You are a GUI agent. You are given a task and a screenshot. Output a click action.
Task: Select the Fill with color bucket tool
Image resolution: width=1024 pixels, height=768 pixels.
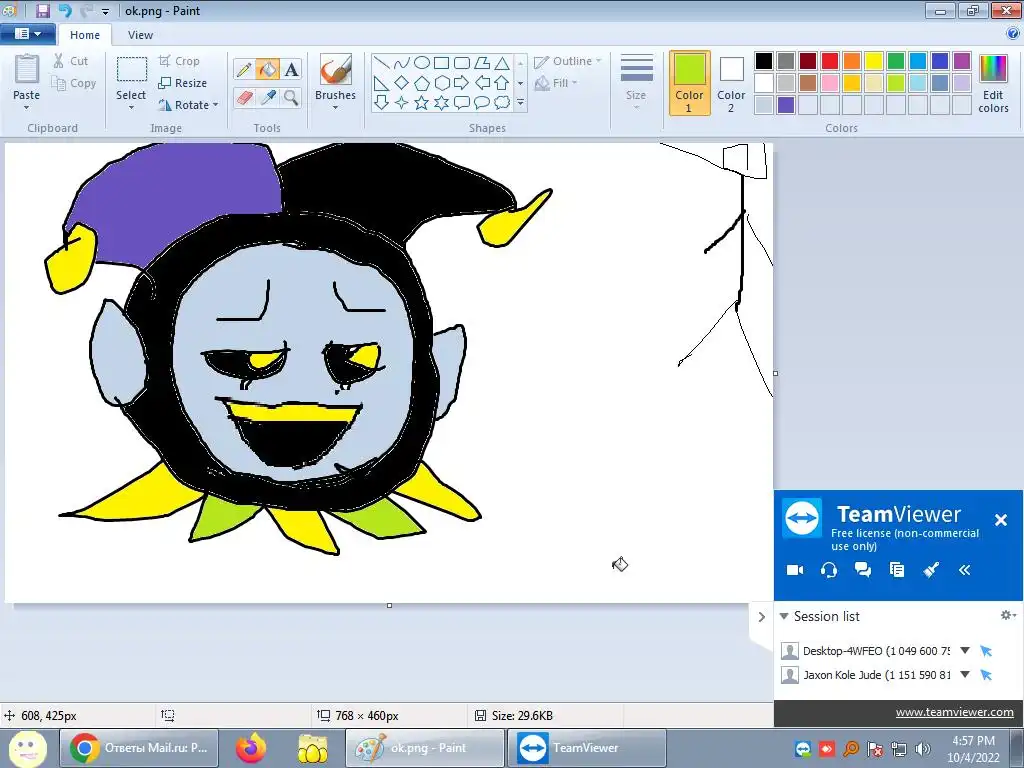point(267,69)
